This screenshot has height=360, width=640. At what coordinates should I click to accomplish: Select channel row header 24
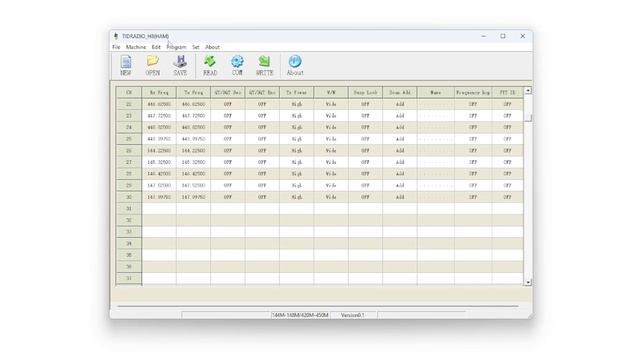129,127
